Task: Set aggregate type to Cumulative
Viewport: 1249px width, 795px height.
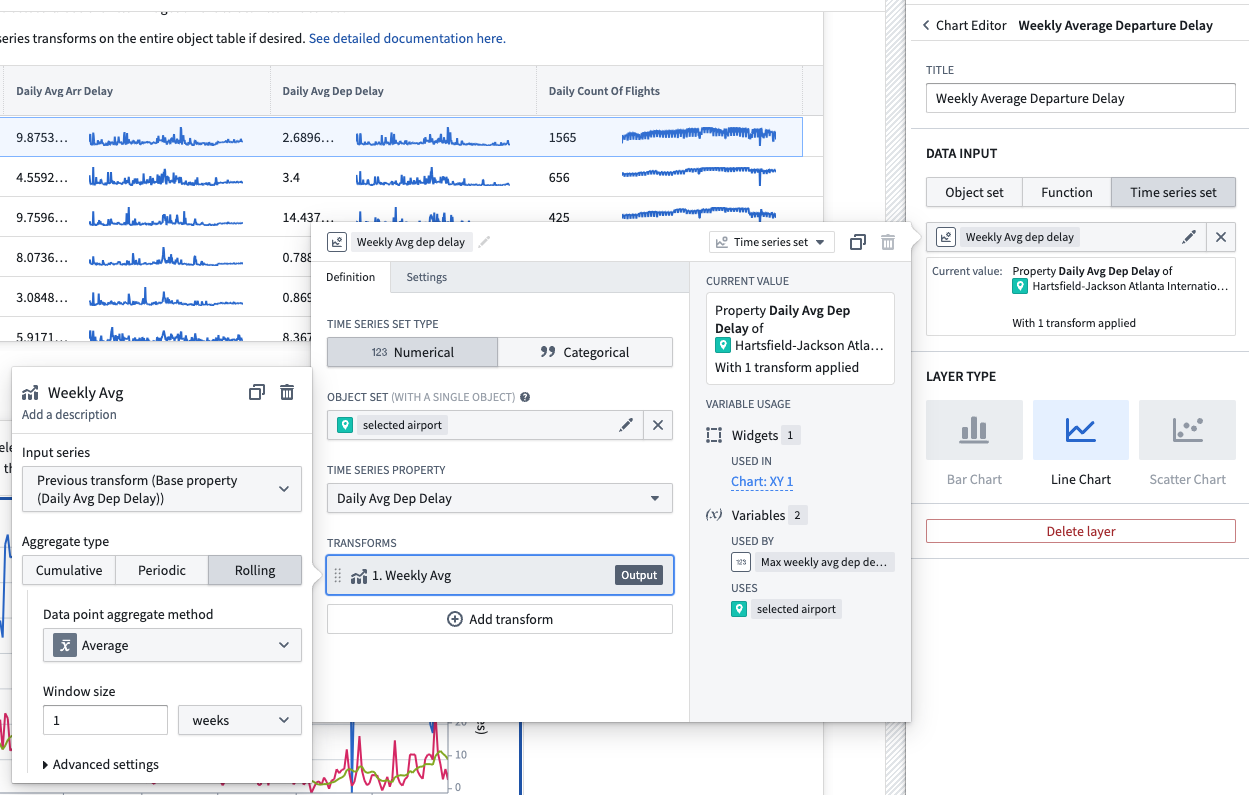Action: pyautogui.click(x=69, y=570)
